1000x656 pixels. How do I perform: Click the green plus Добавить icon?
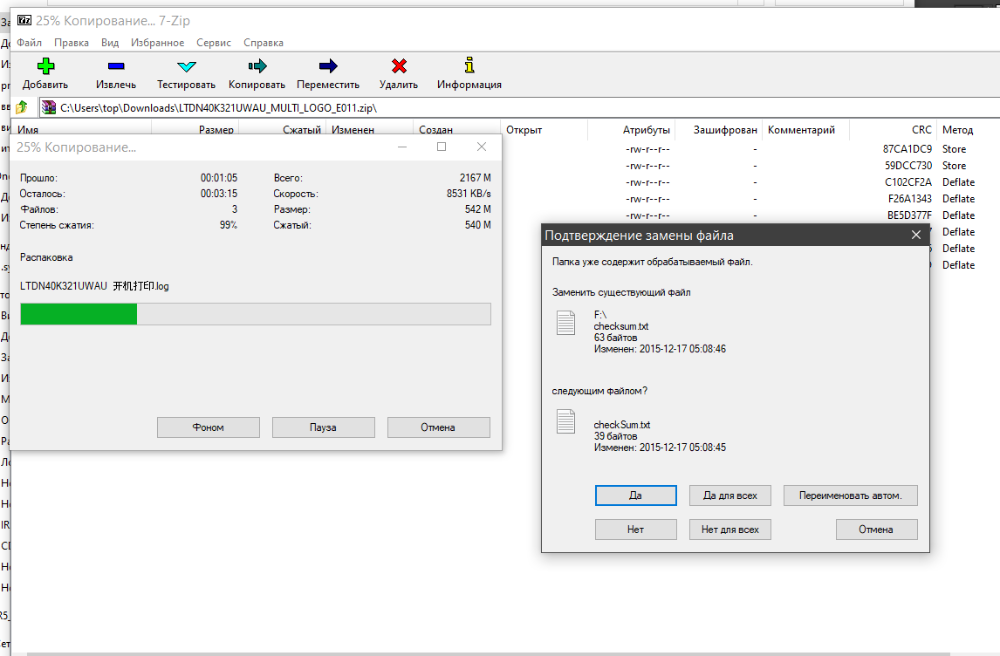coord(45,66)
